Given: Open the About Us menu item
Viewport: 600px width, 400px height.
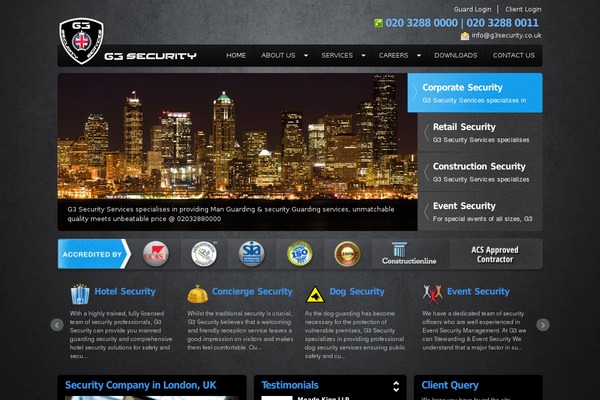Looking at the screenshot, I should coord(278,56).
